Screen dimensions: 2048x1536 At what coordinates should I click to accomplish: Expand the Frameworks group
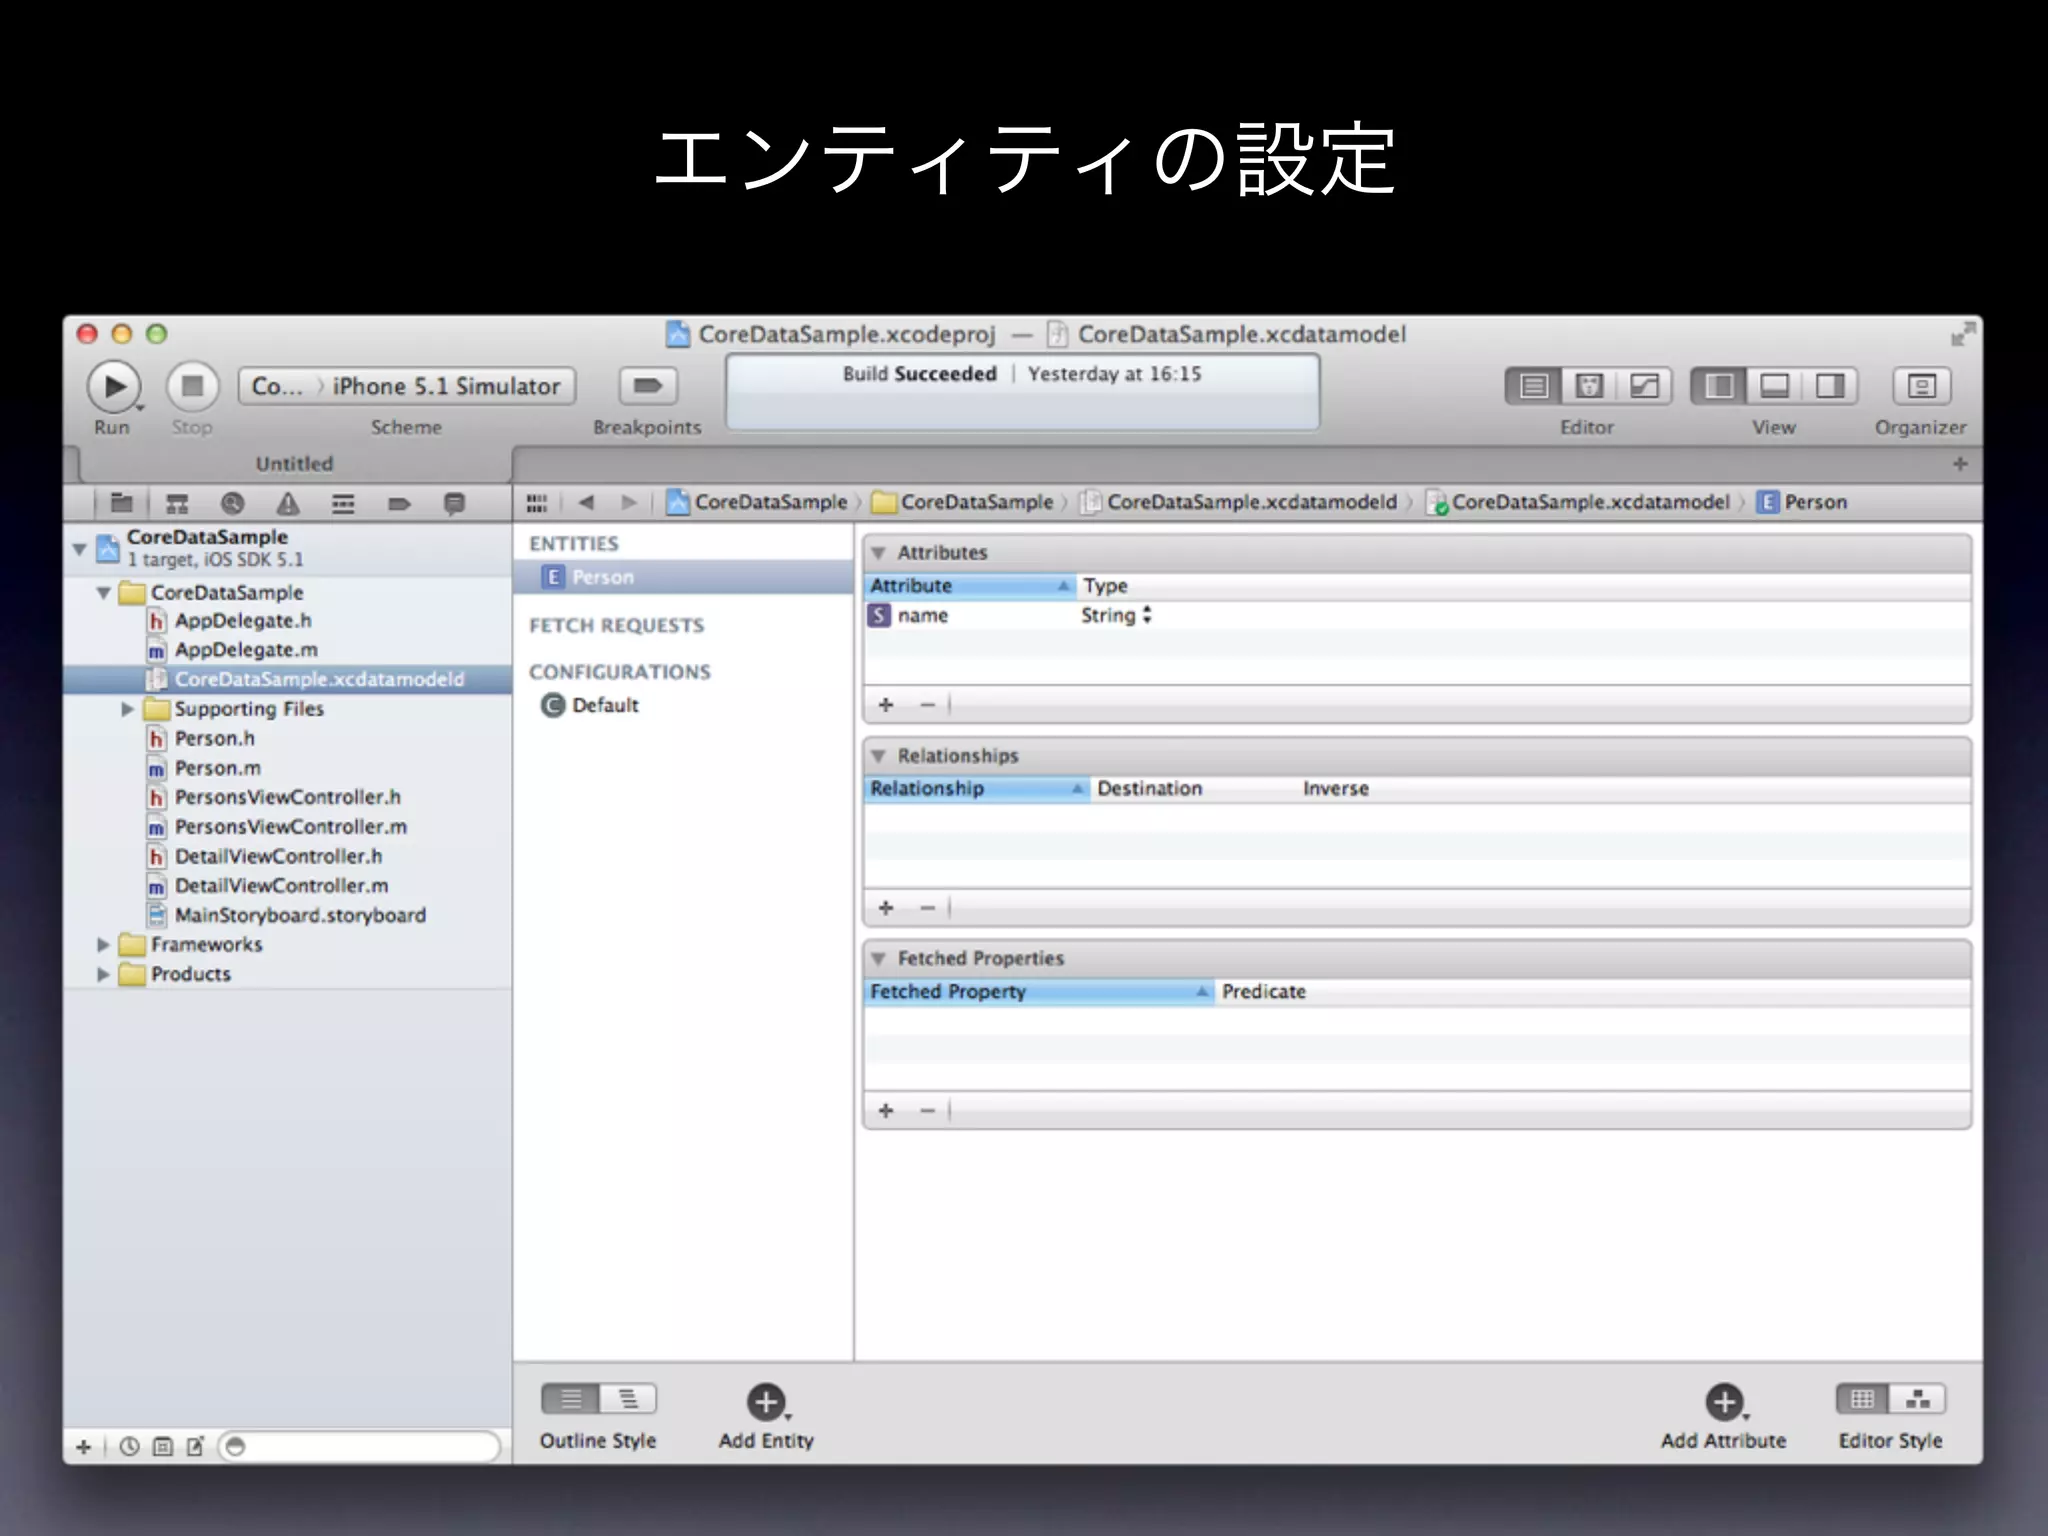tap(103, 945)
